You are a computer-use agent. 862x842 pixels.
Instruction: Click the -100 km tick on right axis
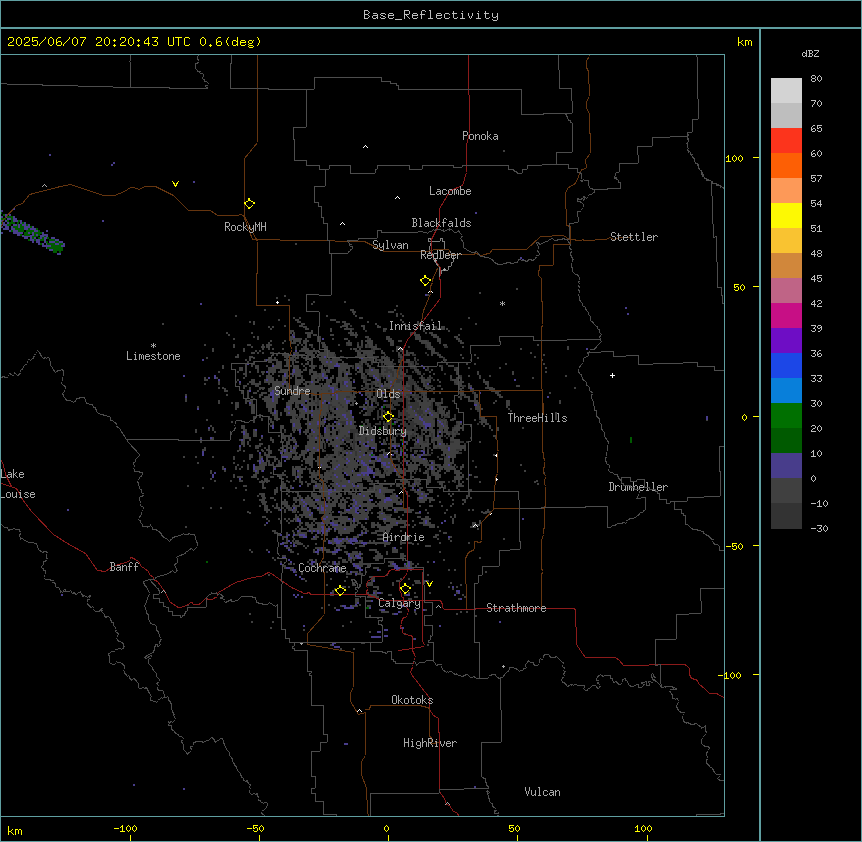[731, 675]
